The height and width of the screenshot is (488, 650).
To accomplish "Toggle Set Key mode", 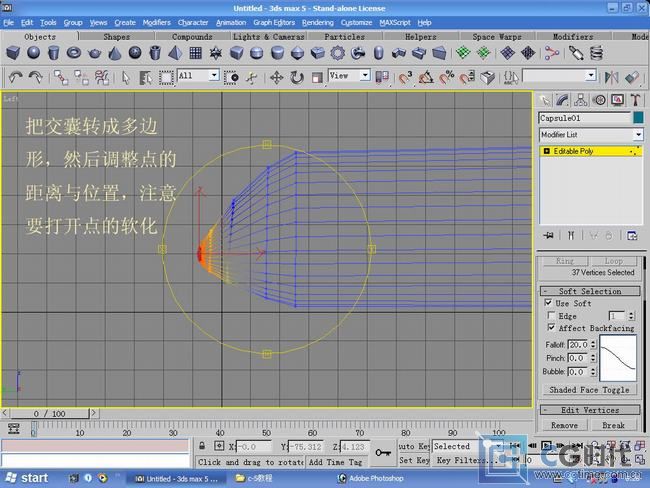I will pos(414,460).
